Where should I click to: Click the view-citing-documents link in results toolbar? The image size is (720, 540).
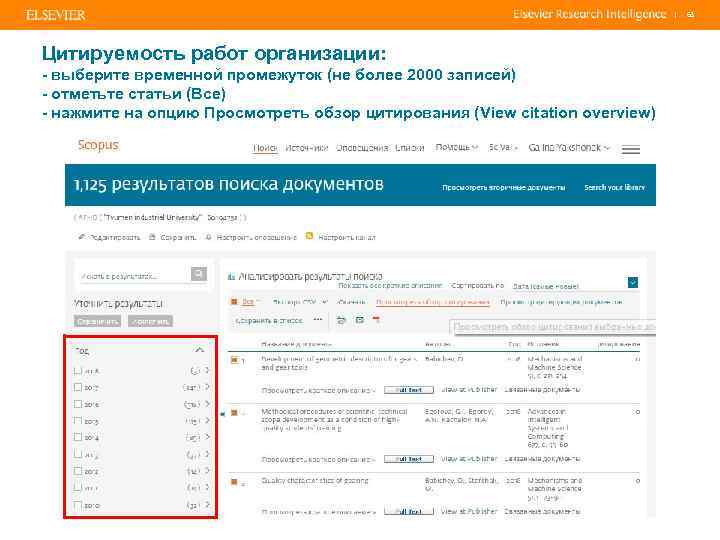(561, 302)
